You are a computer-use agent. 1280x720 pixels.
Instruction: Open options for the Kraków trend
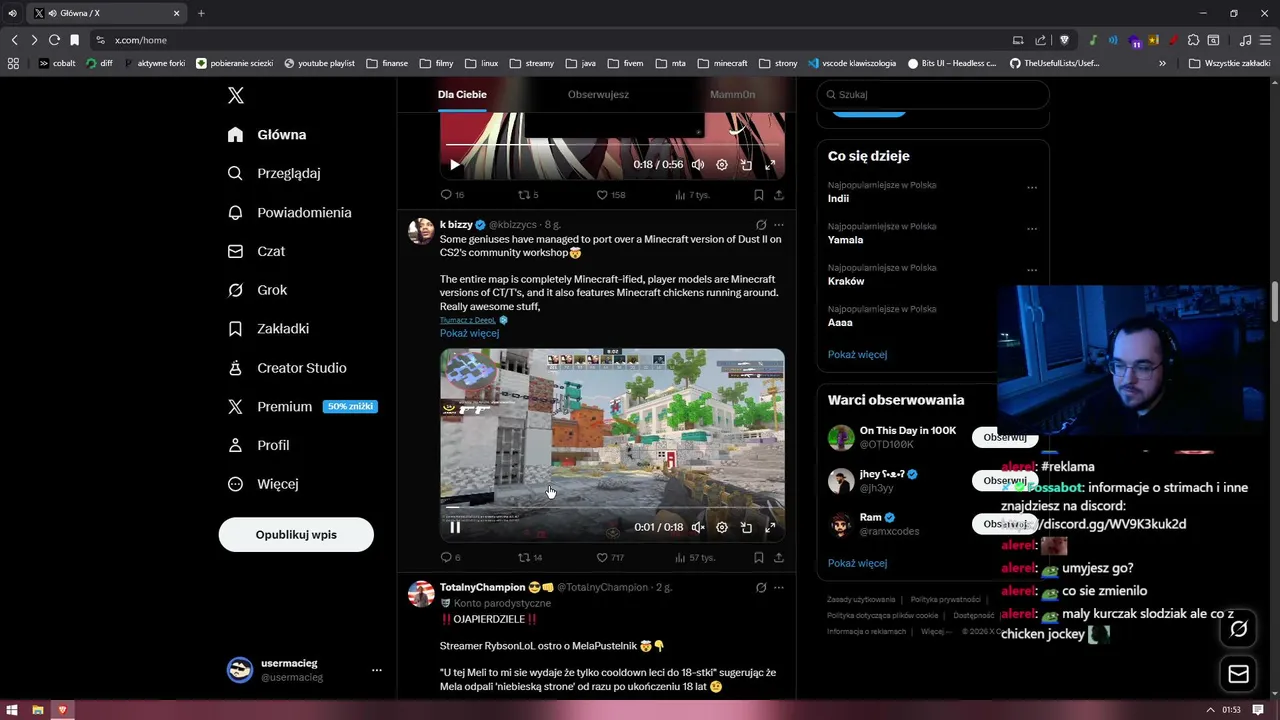[x=1032, y=269]
